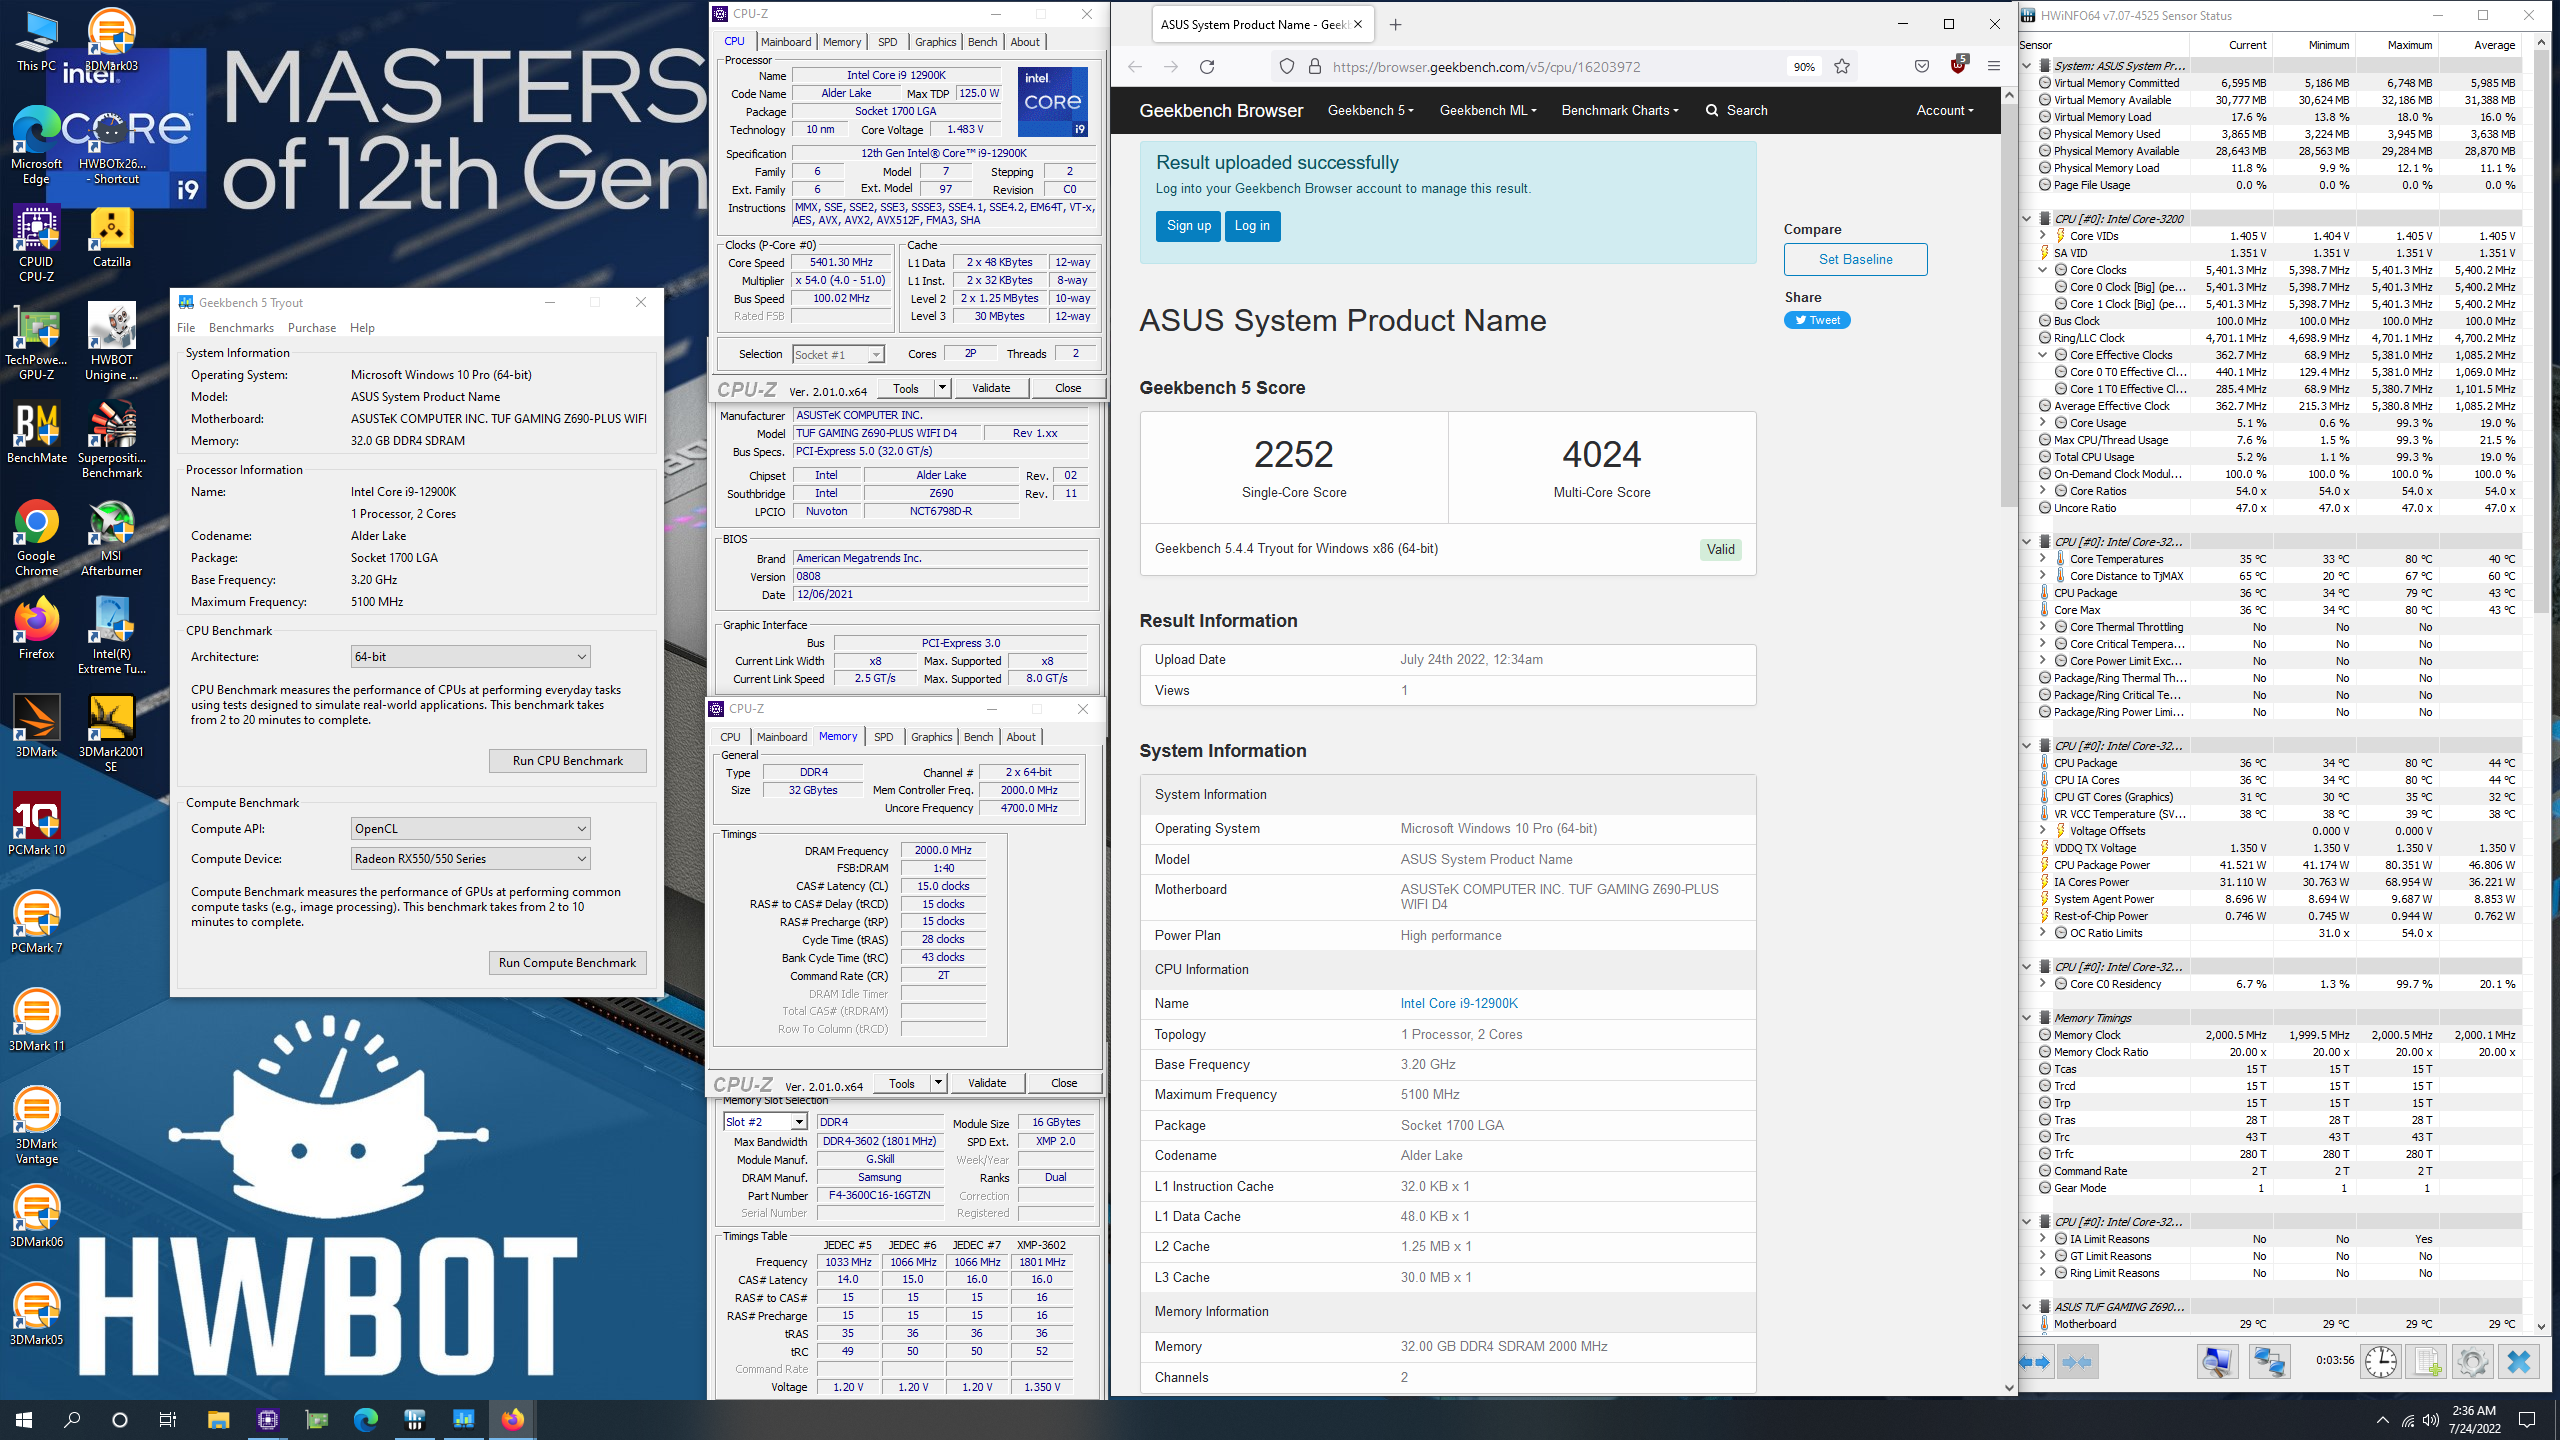Viewport: 2560px width, 1440px height.
Task: Open Account dropdown in Geekbench Browser
Action: click(x=1944, y=110)
